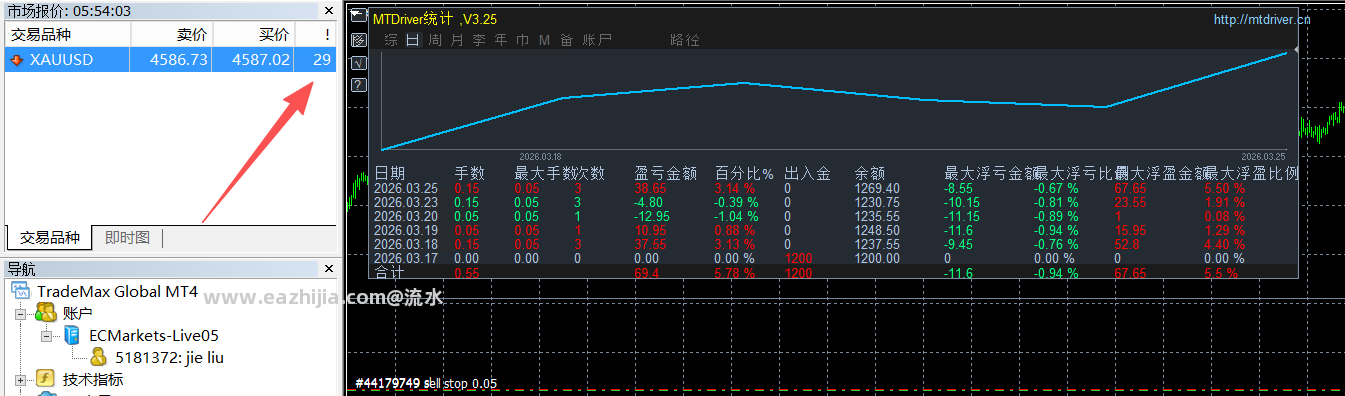Select the 年 yearly tab in MTDriver

501,41
